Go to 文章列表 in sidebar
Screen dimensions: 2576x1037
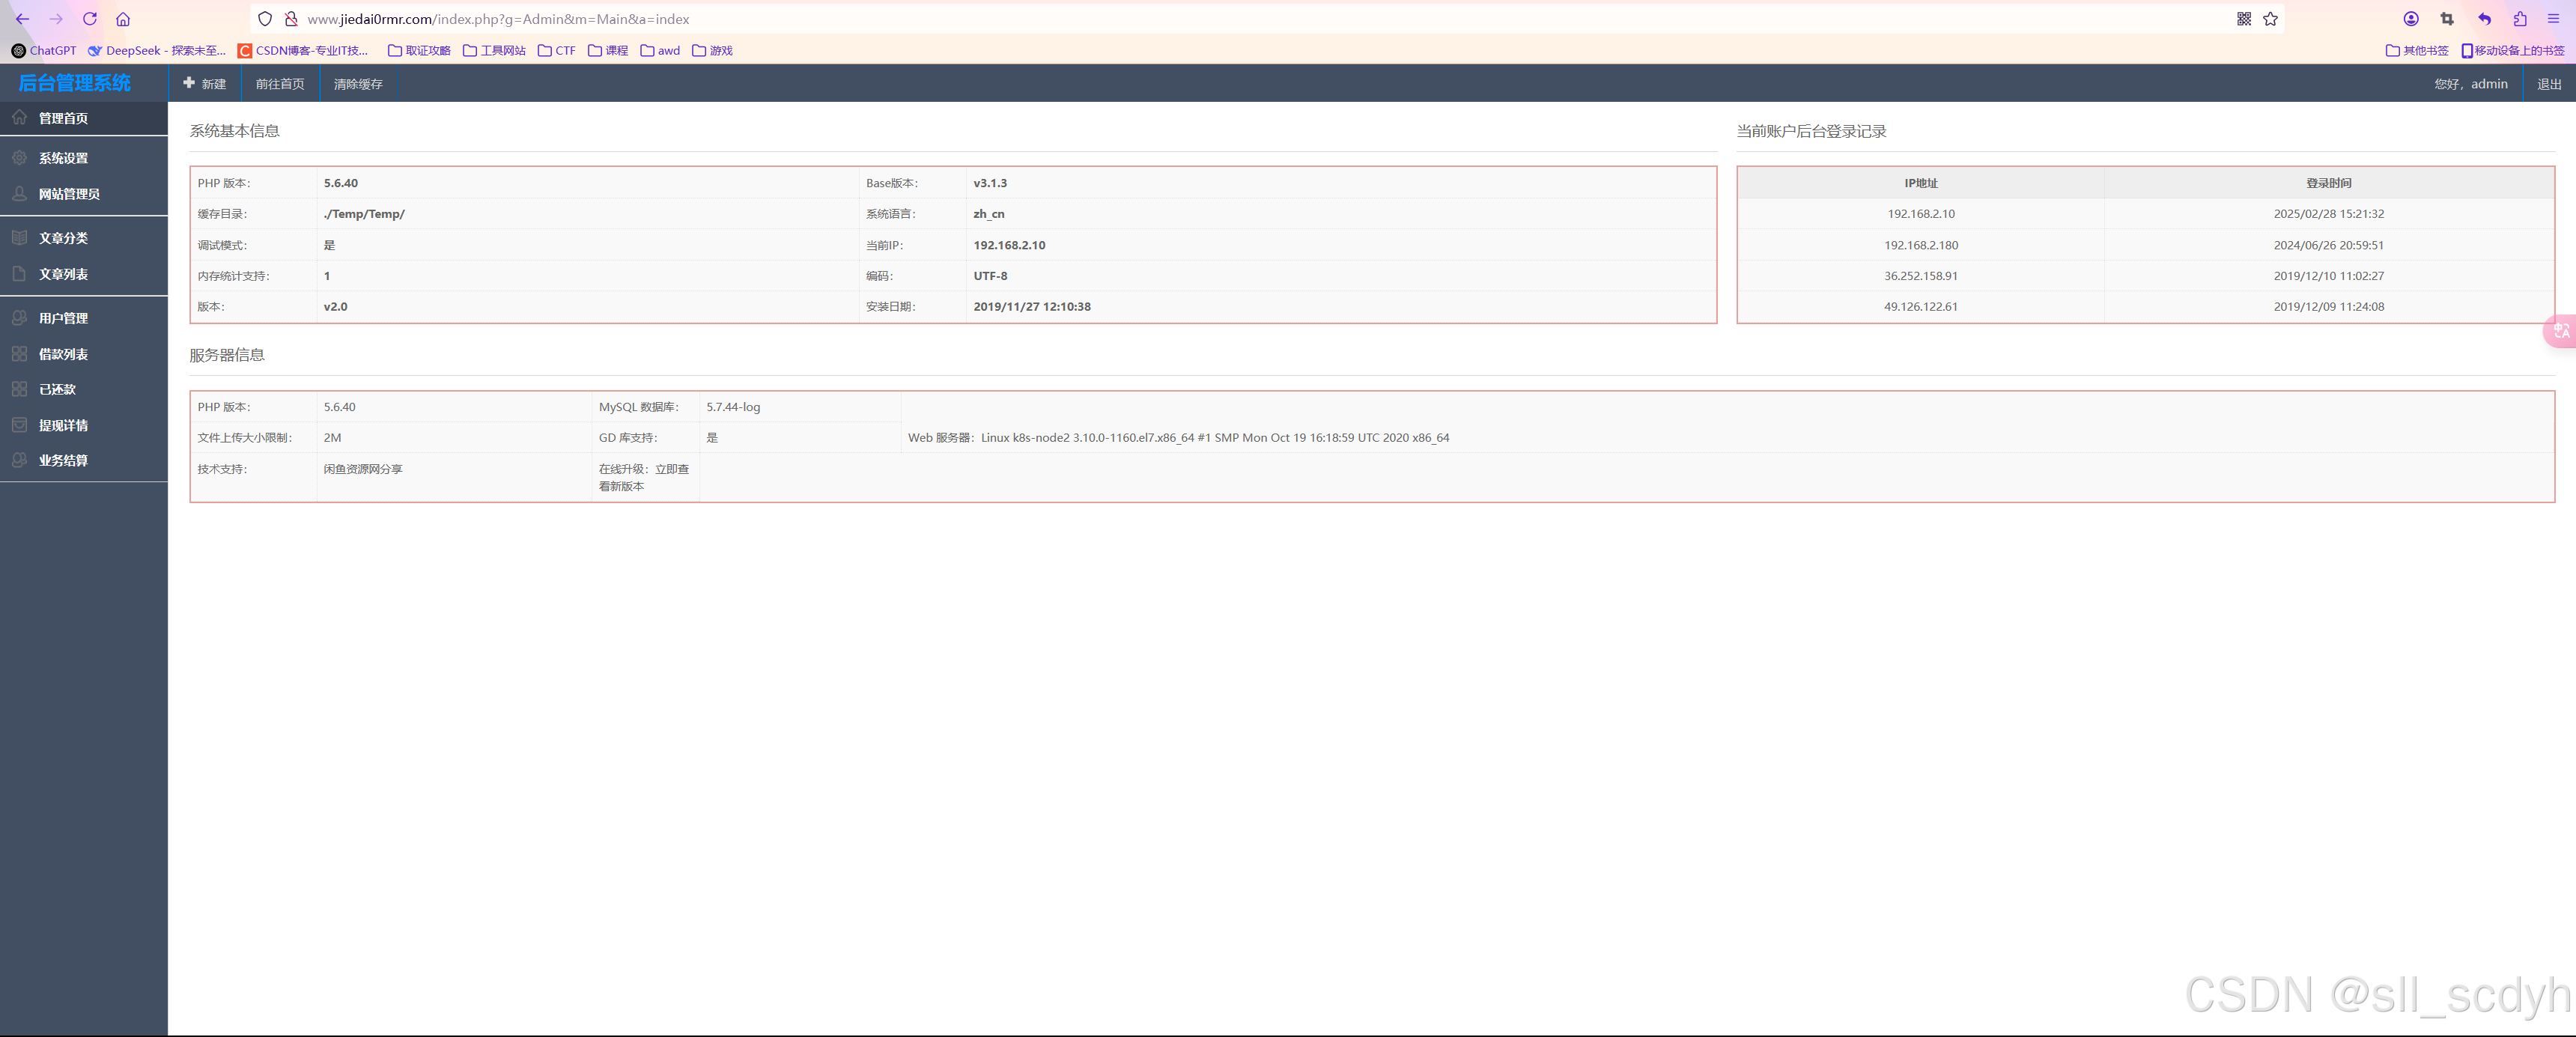point(84,274)
